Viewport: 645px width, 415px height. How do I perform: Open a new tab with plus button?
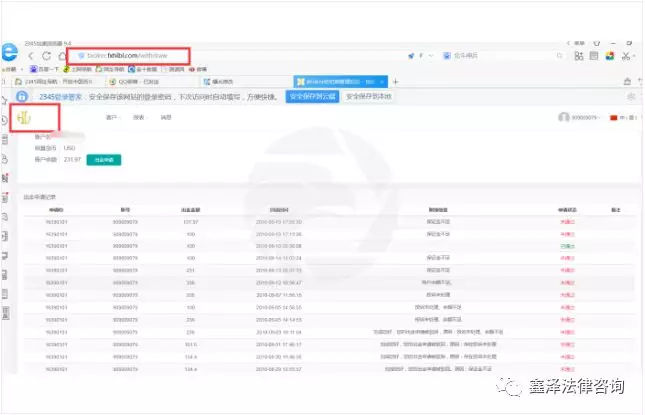[395, 81]
